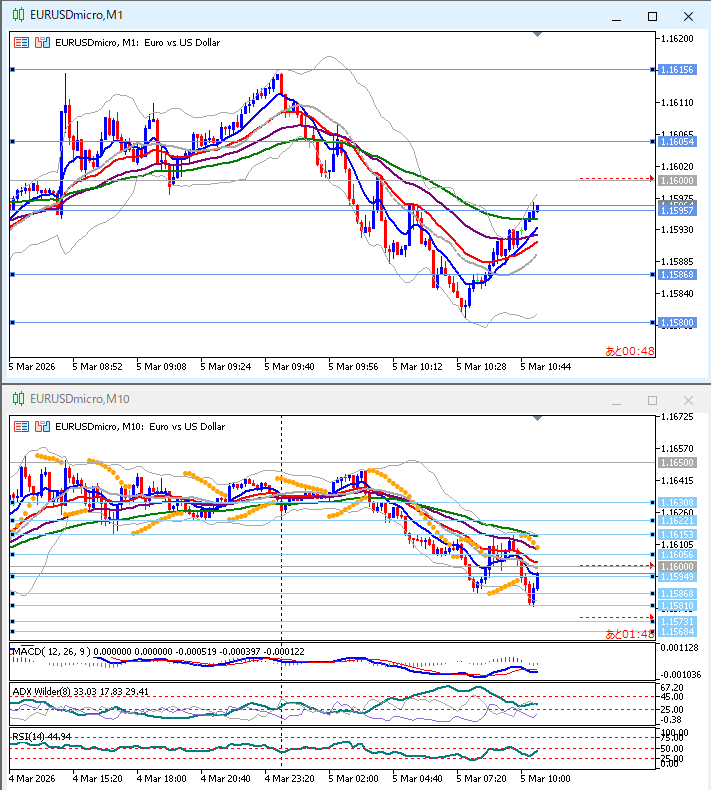Image resolution: width=711 pixels, height=790 pixels.
Task: Select the chart shift triangle on M10 chart
Action: (x=539, y=417)
